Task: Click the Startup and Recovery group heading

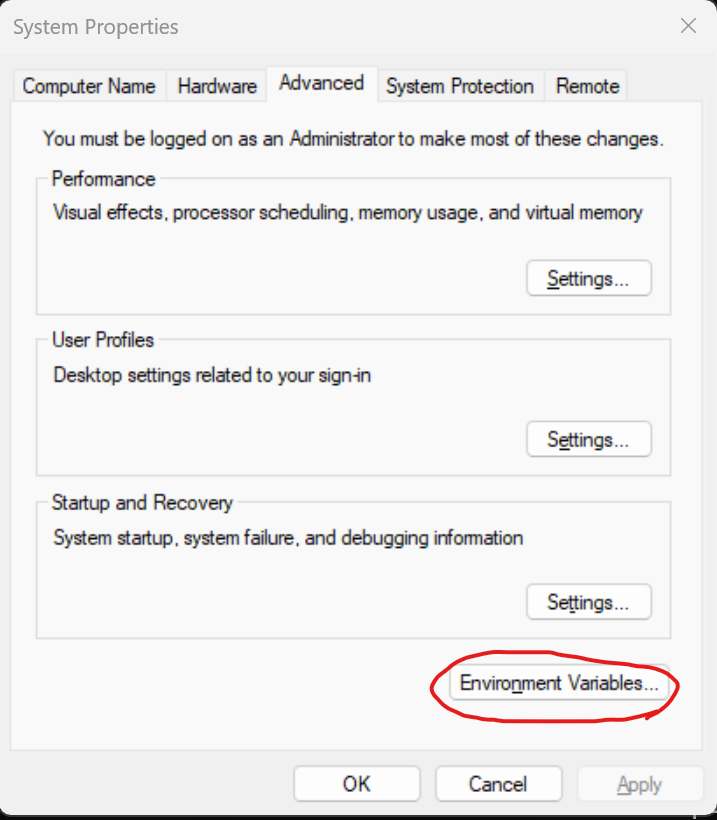Action: tap(142, 502)
